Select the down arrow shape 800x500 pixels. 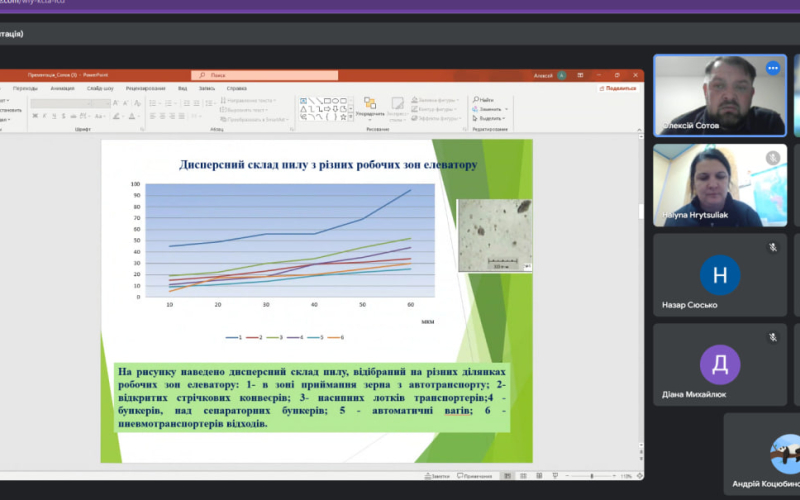click(335, 109)
